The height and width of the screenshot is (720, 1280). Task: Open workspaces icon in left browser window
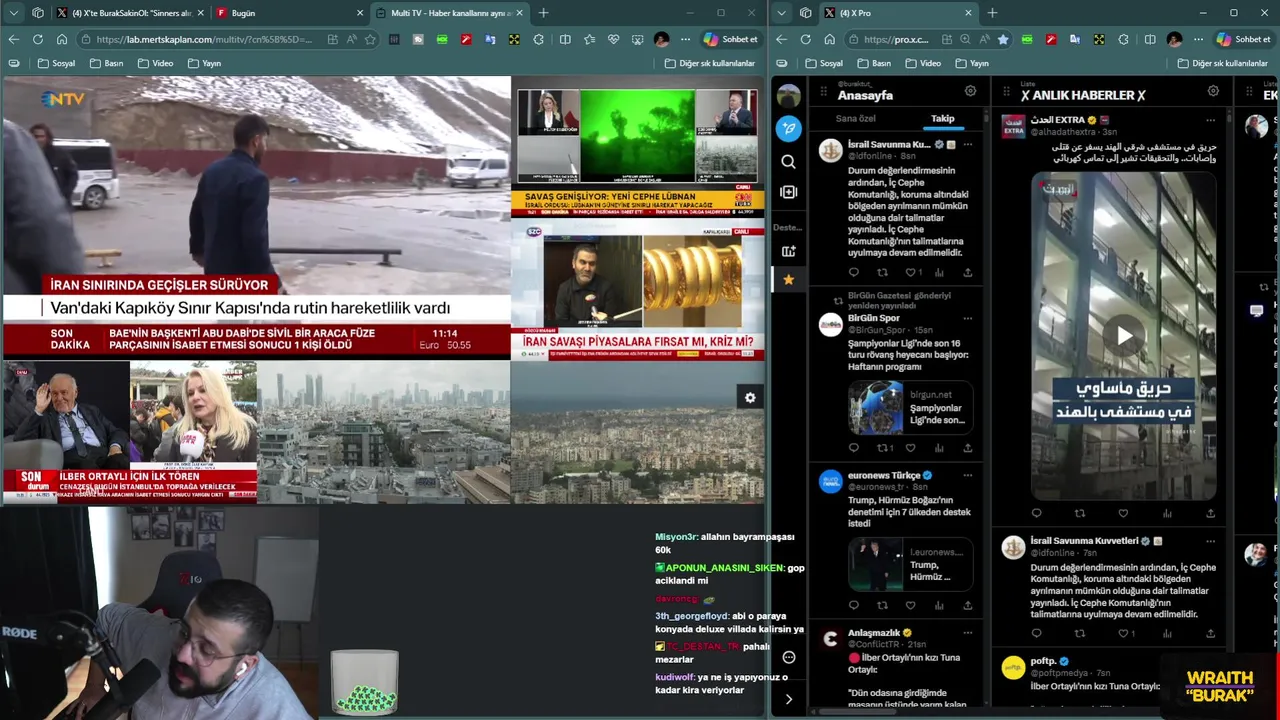pyautogui.click(x=37, y=13)
